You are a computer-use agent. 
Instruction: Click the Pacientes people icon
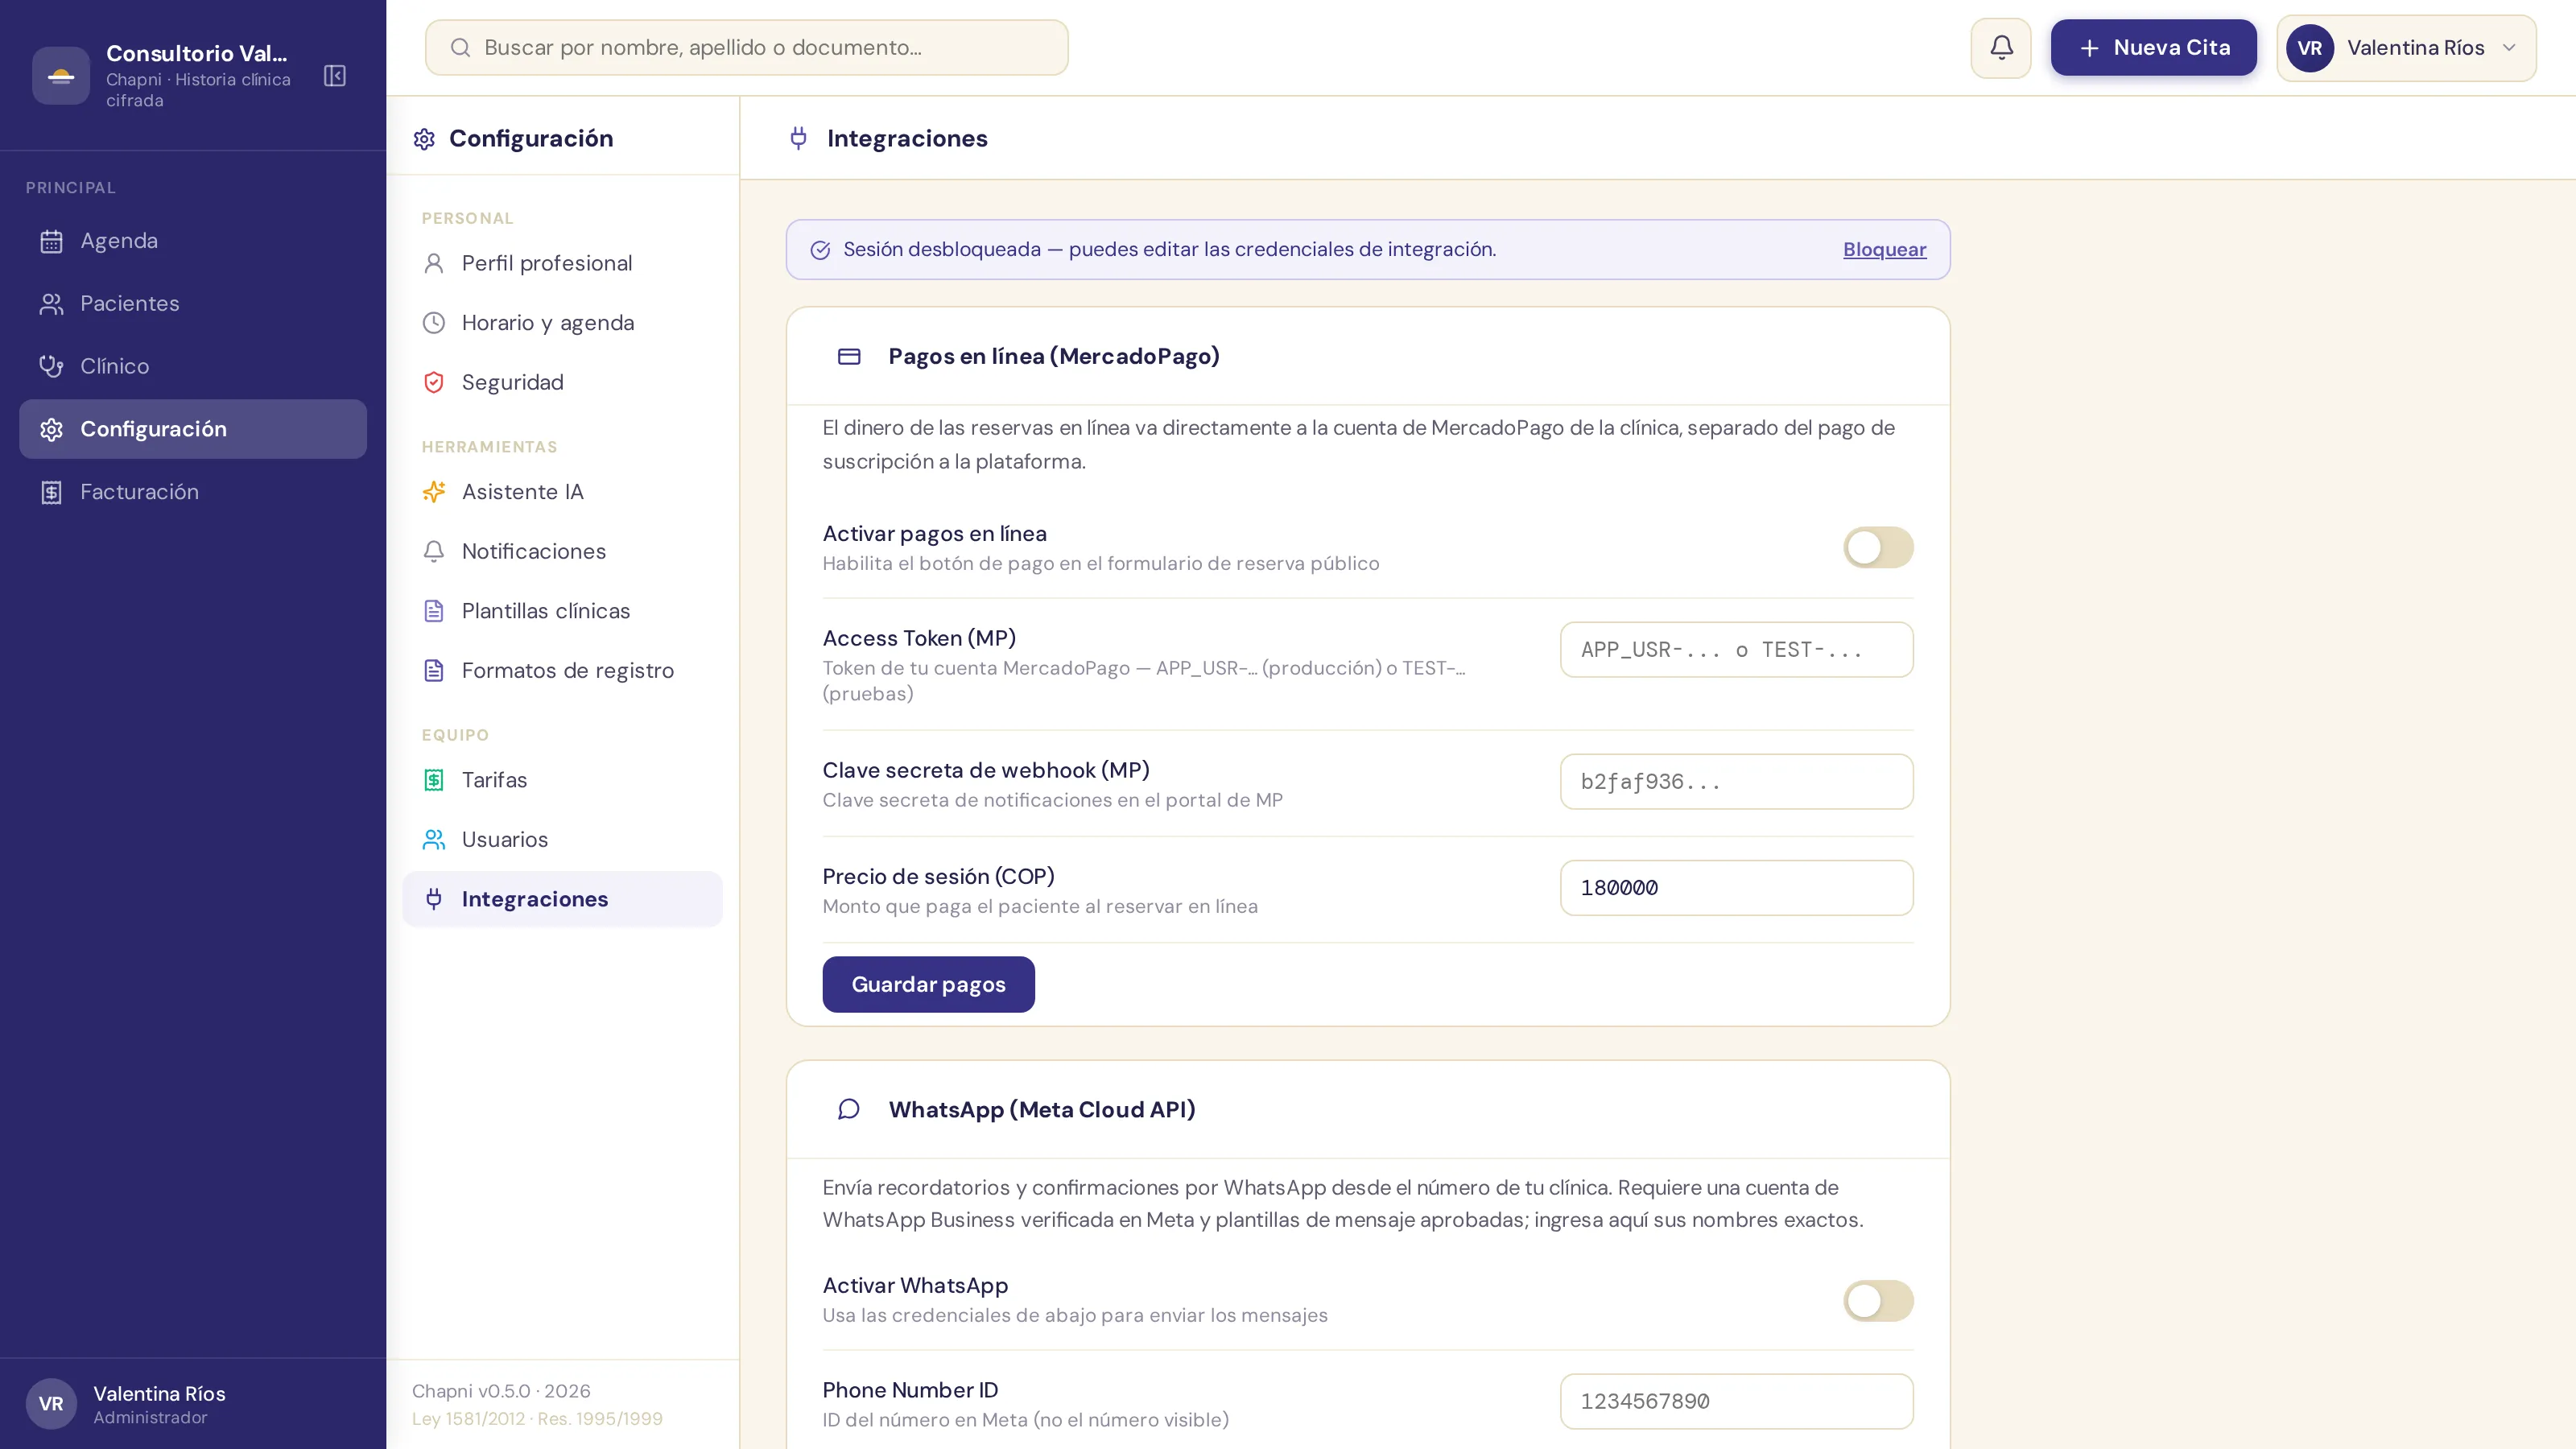click(x=51, y=304)
